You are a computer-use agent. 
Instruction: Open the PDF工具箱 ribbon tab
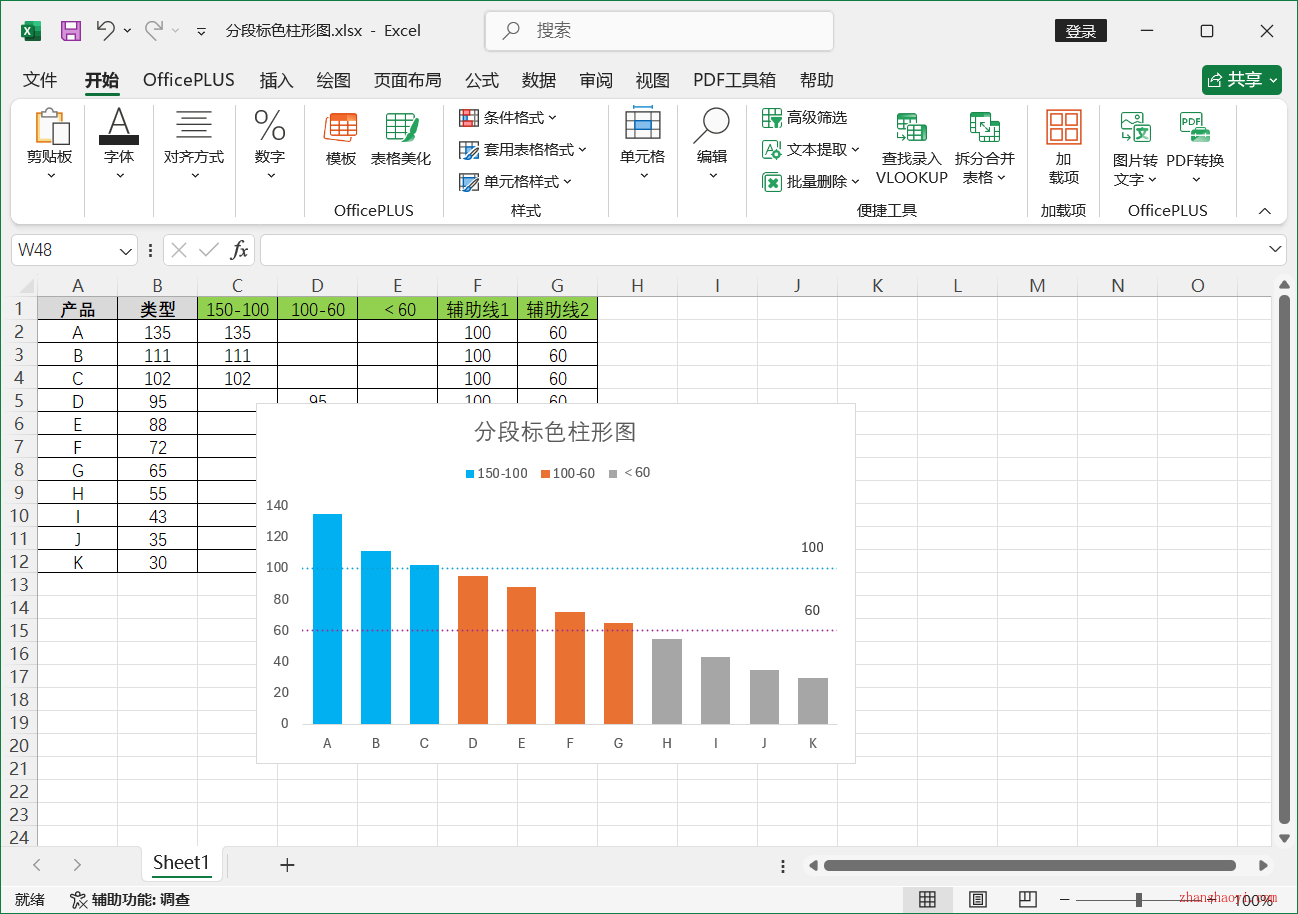coord(734,80)
